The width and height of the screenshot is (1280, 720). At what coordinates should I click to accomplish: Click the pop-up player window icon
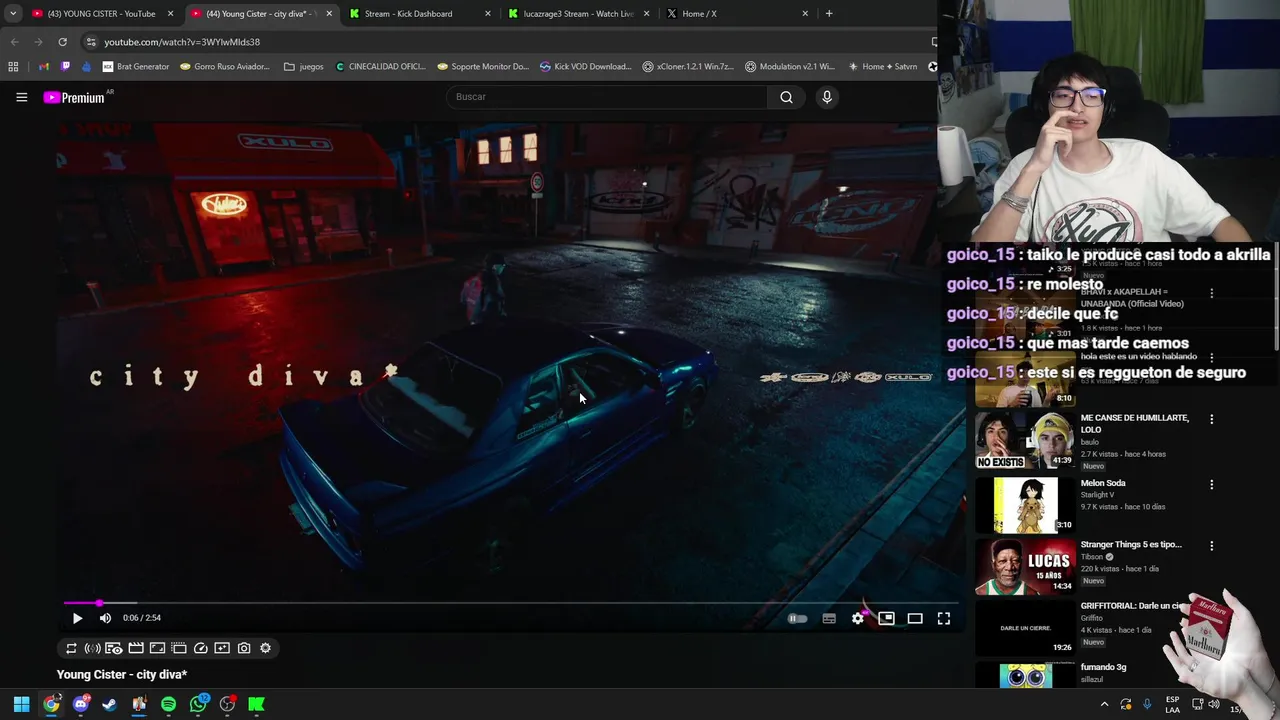click(x=179, y=648)
